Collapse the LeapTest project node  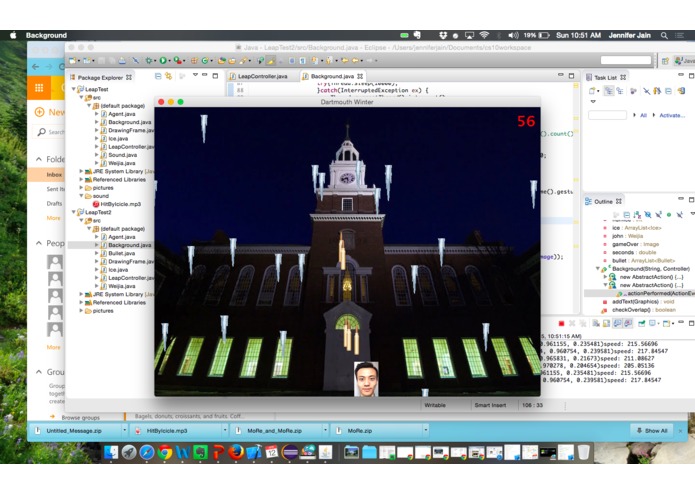coord(74,89)
